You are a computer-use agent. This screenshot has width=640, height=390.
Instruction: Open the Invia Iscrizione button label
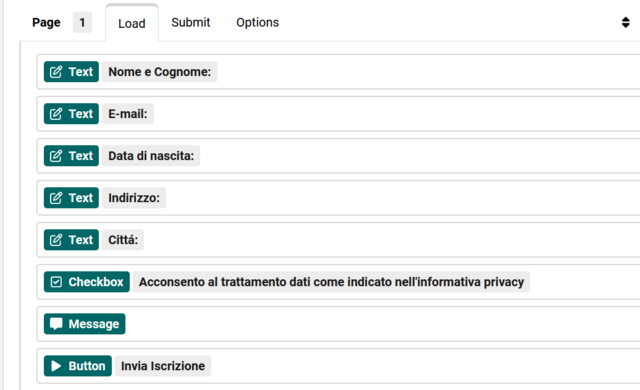(163, 366)
